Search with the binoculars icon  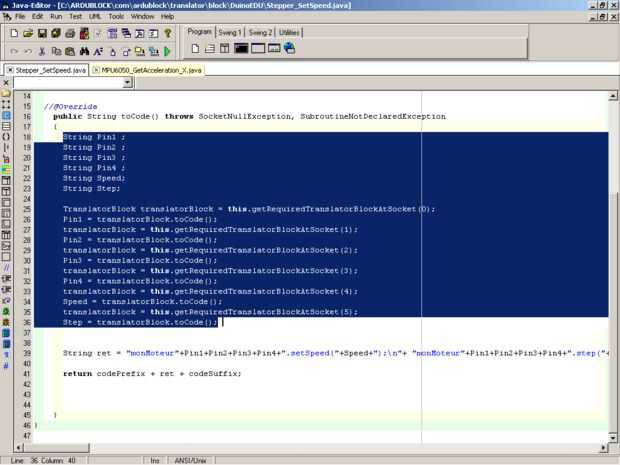84,51
